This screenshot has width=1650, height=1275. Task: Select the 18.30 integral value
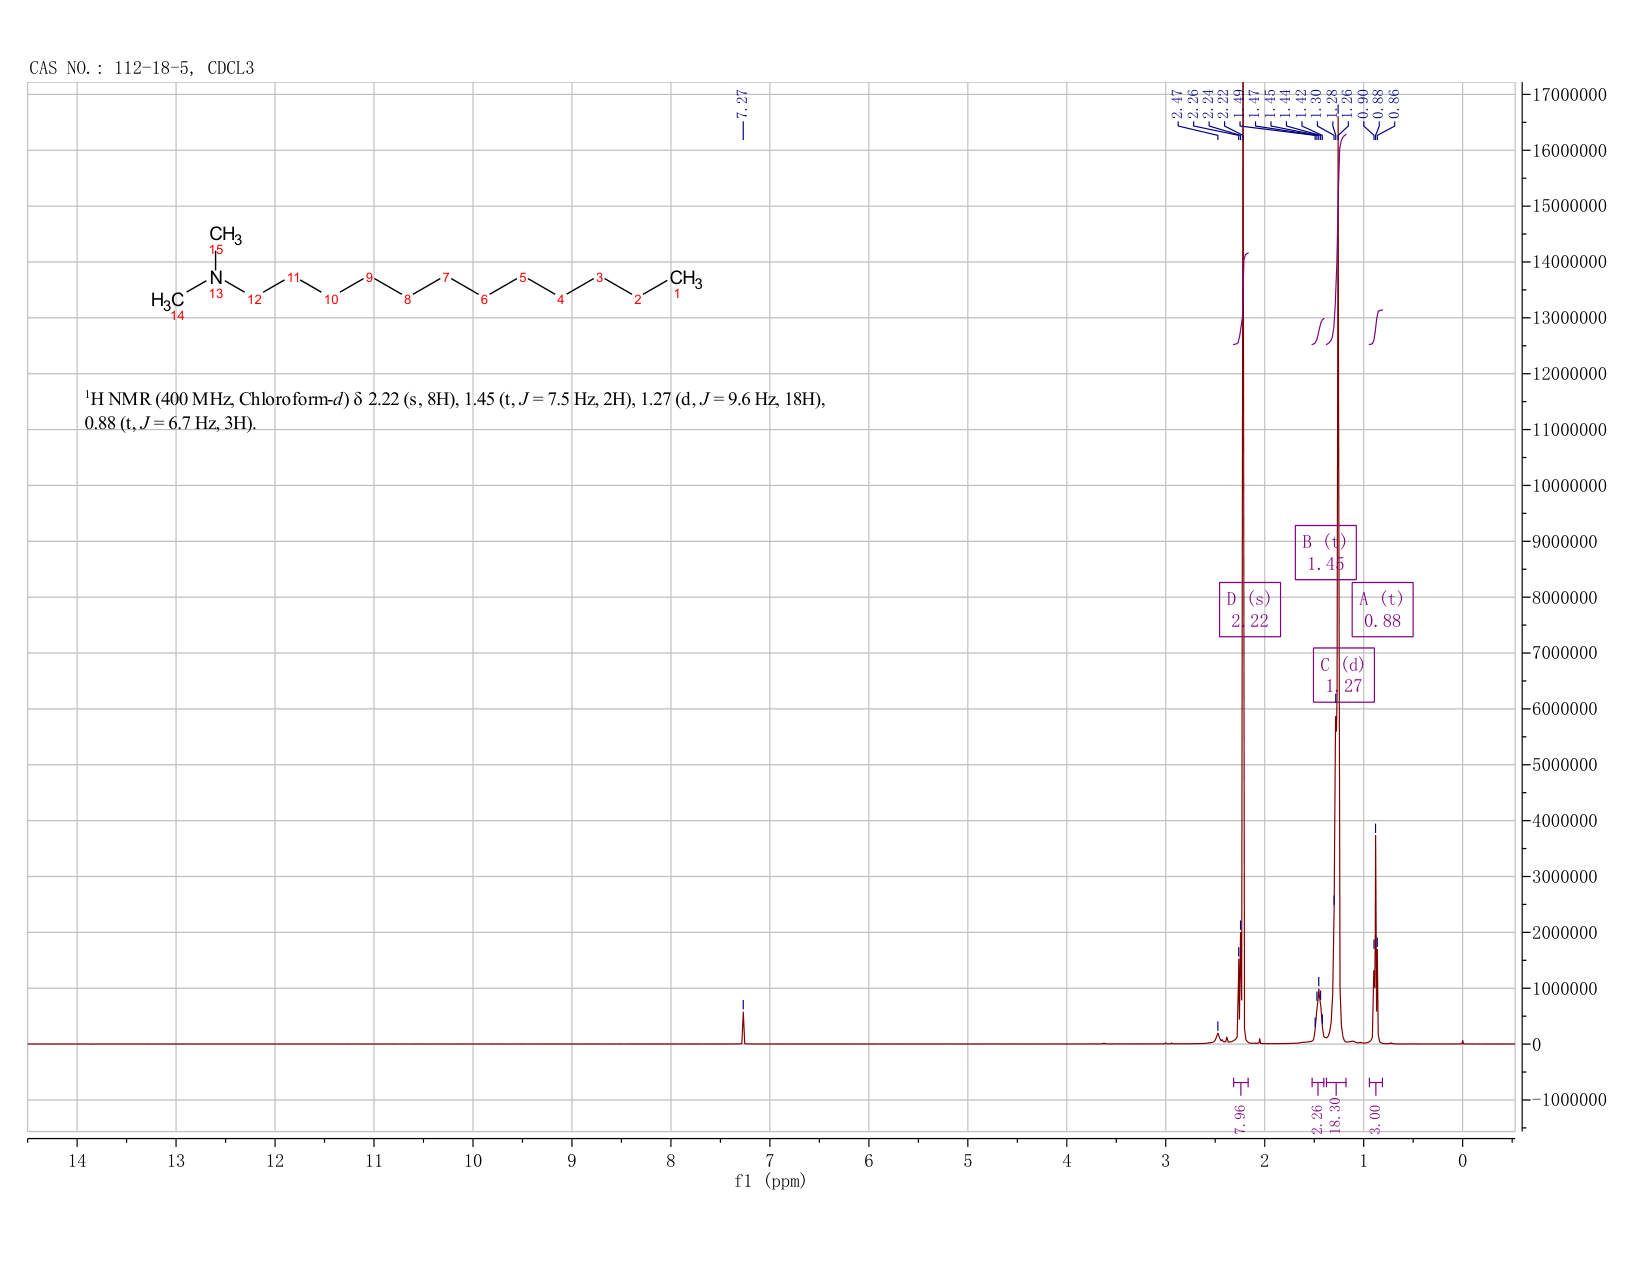1335,1116
